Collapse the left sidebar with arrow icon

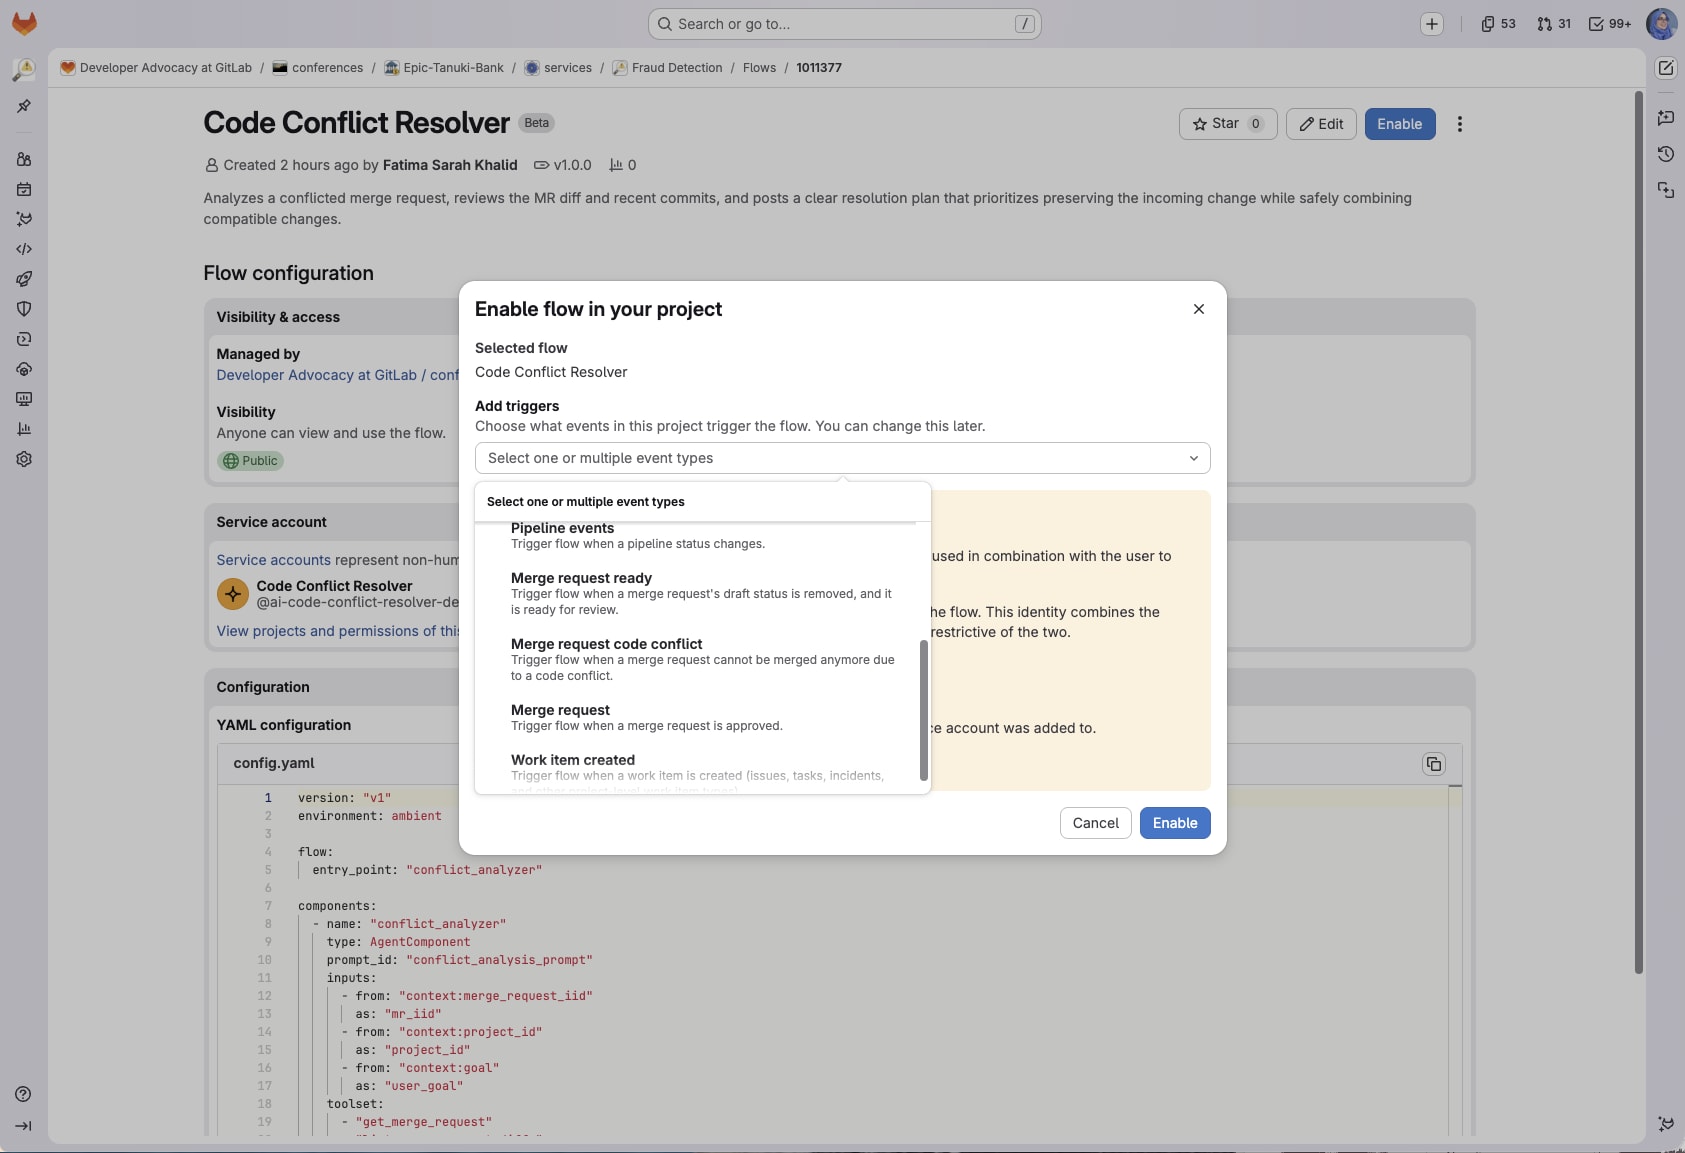coord(24,1126)
